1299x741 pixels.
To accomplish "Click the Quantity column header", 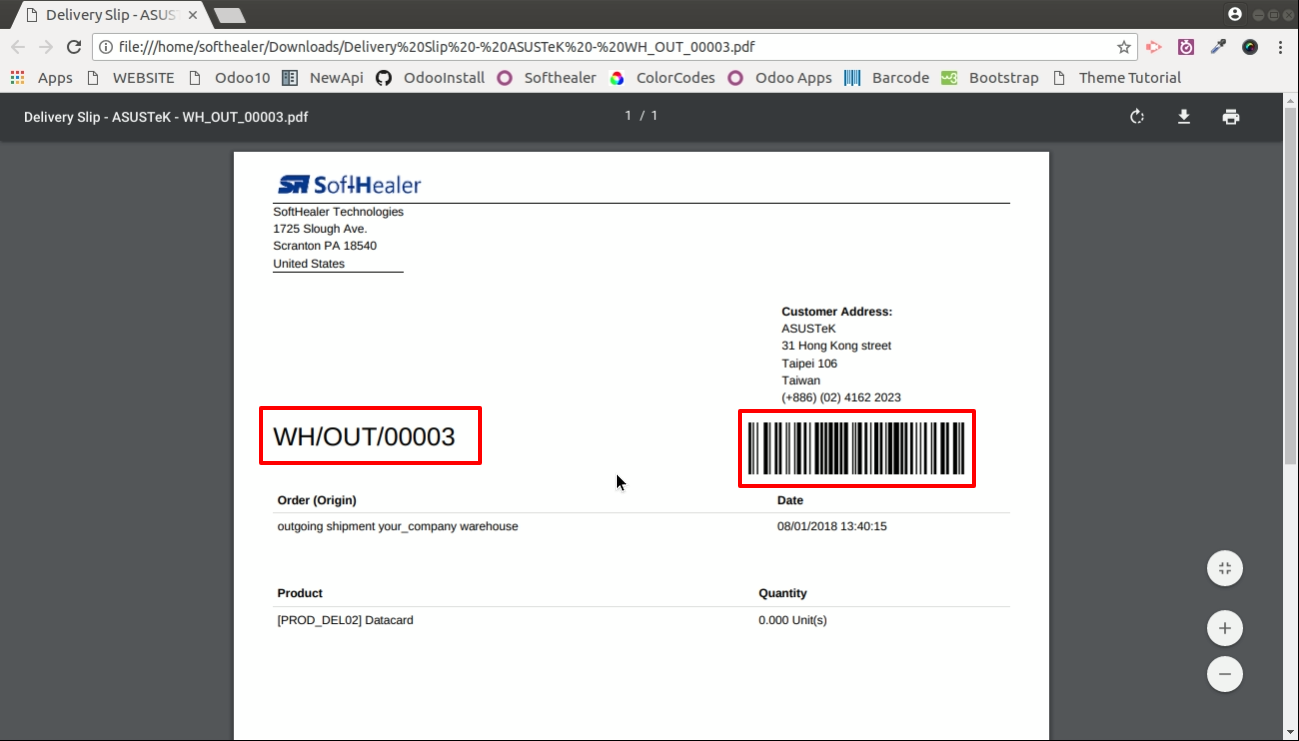I will pyautogui.click(x=783, y=593).
